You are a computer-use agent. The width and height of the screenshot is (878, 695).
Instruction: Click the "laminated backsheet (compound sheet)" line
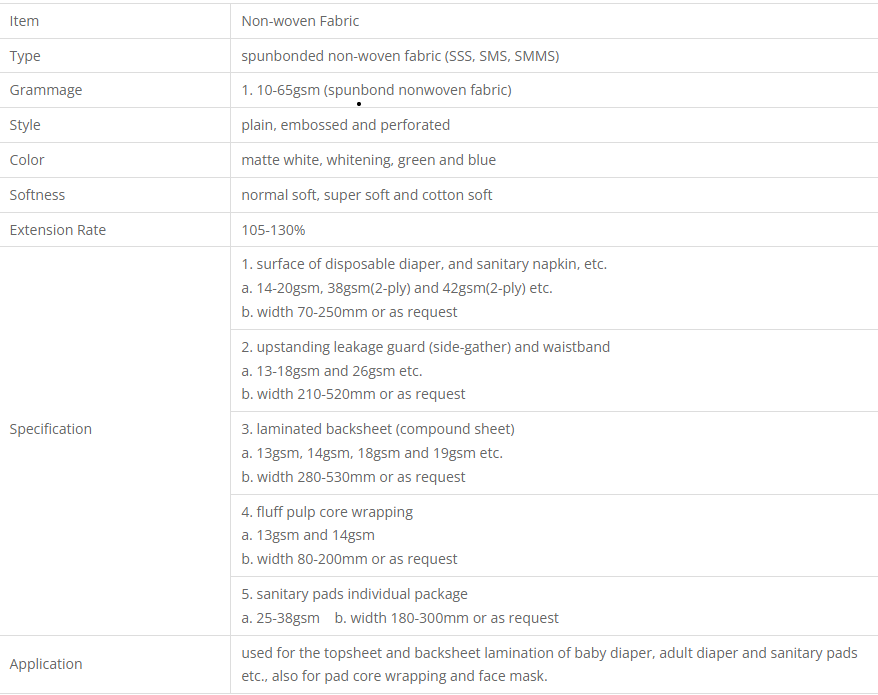pyautogui.click(x=378, y=429)
